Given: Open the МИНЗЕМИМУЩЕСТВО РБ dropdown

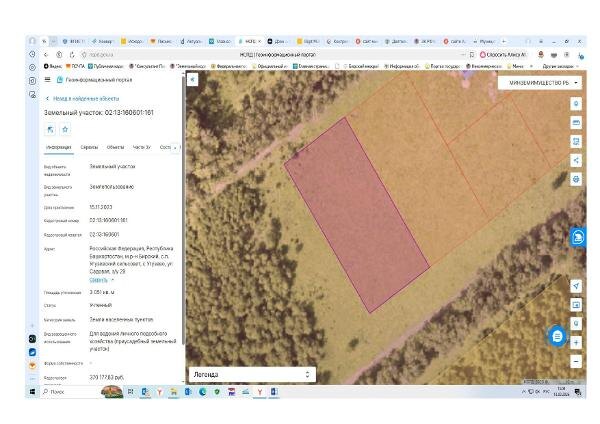Looking at the screenshot, I should (540, 83).
